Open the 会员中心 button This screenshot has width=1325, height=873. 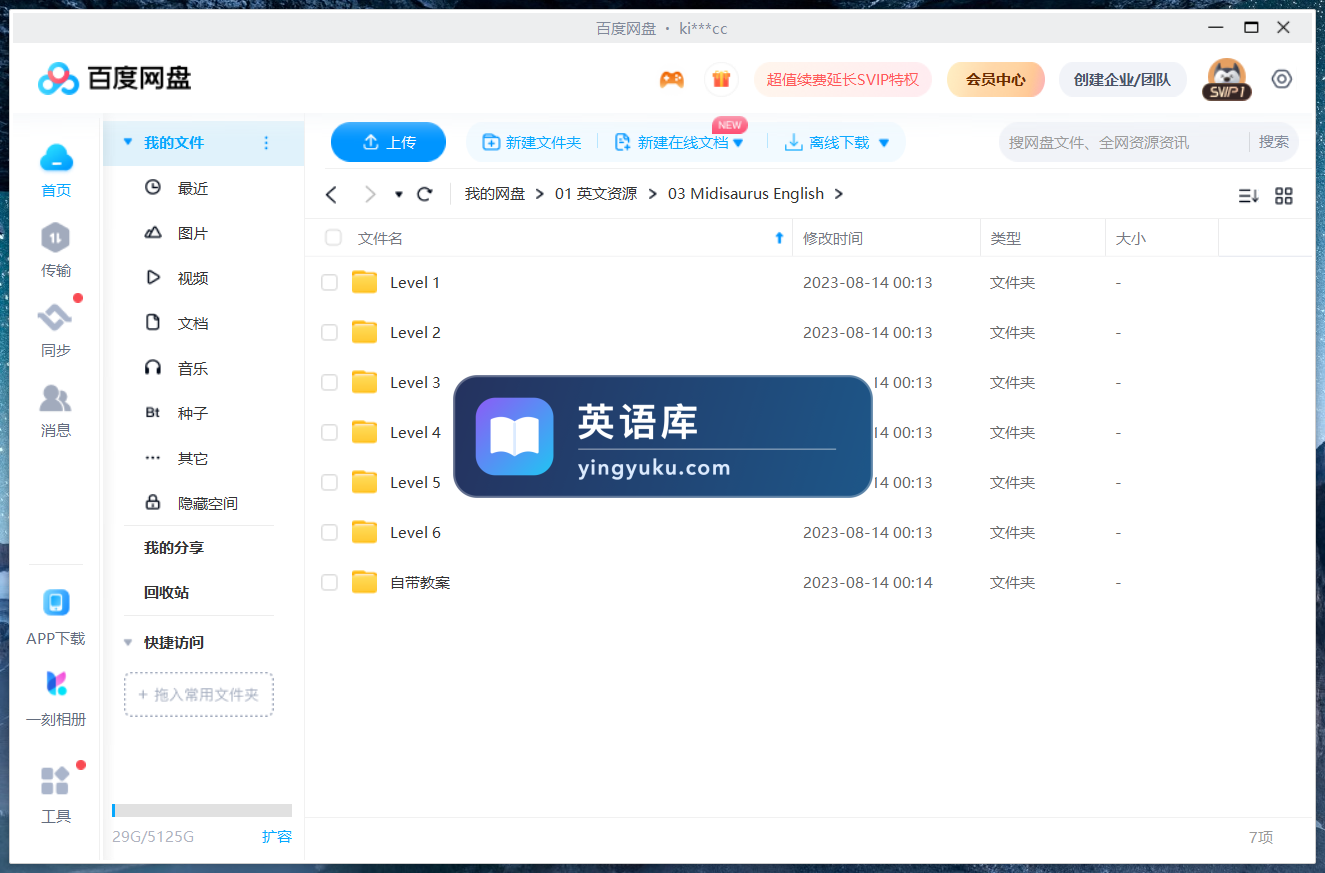pyautogui.click(x=995, y=79)
